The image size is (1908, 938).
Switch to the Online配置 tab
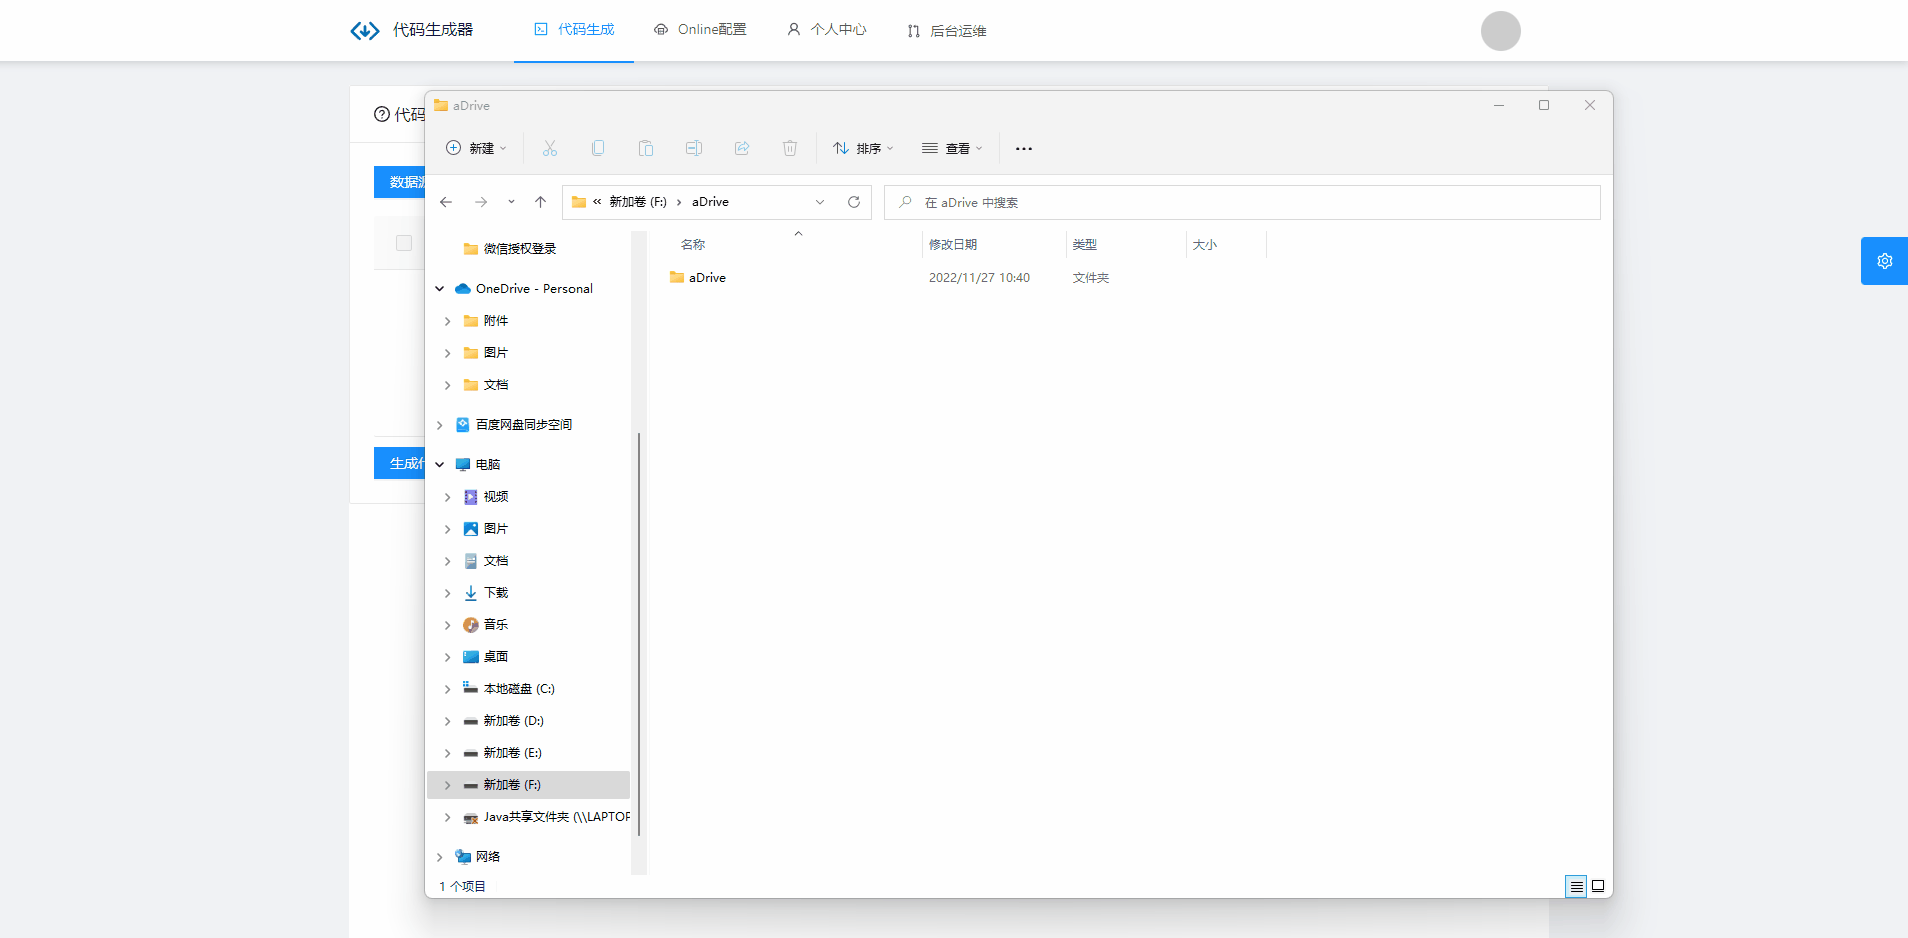pyautogui.click(x=700, y=30)
